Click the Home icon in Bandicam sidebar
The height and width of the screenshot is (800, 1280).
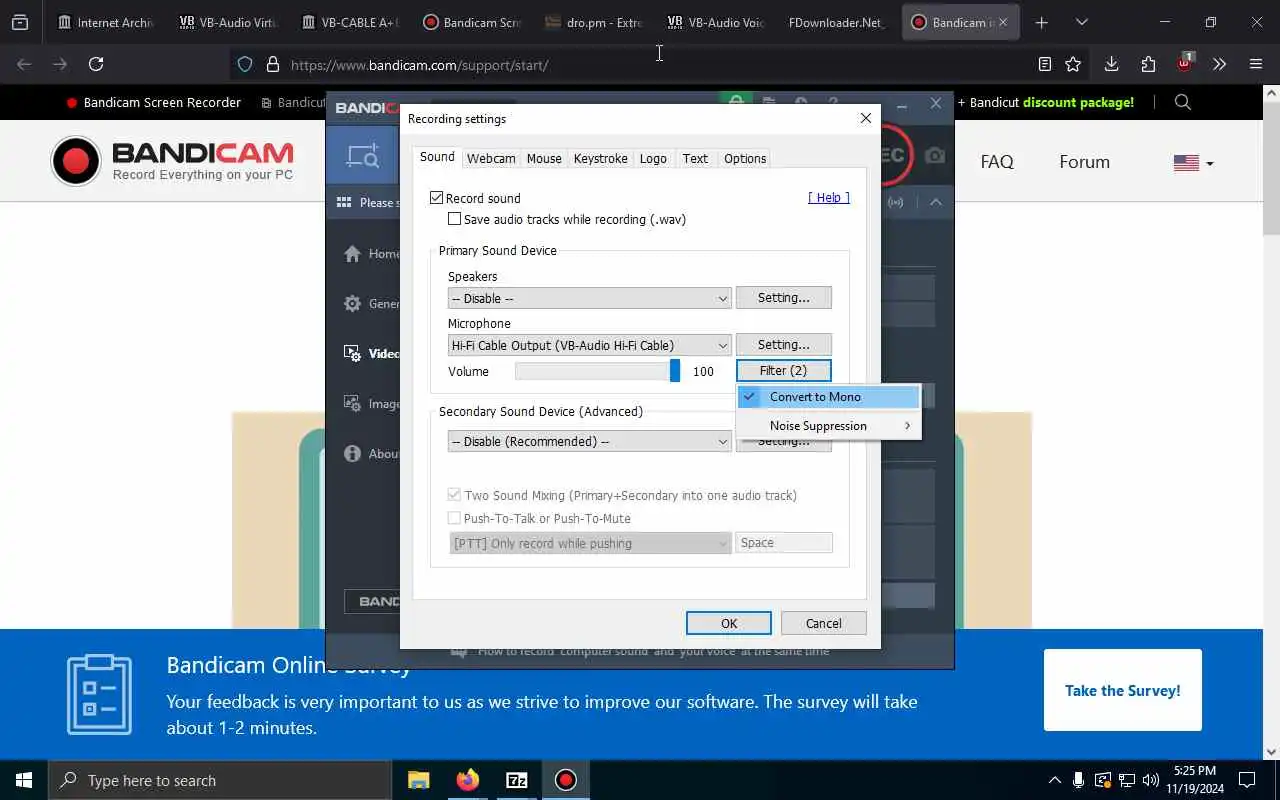click(352, 254)
